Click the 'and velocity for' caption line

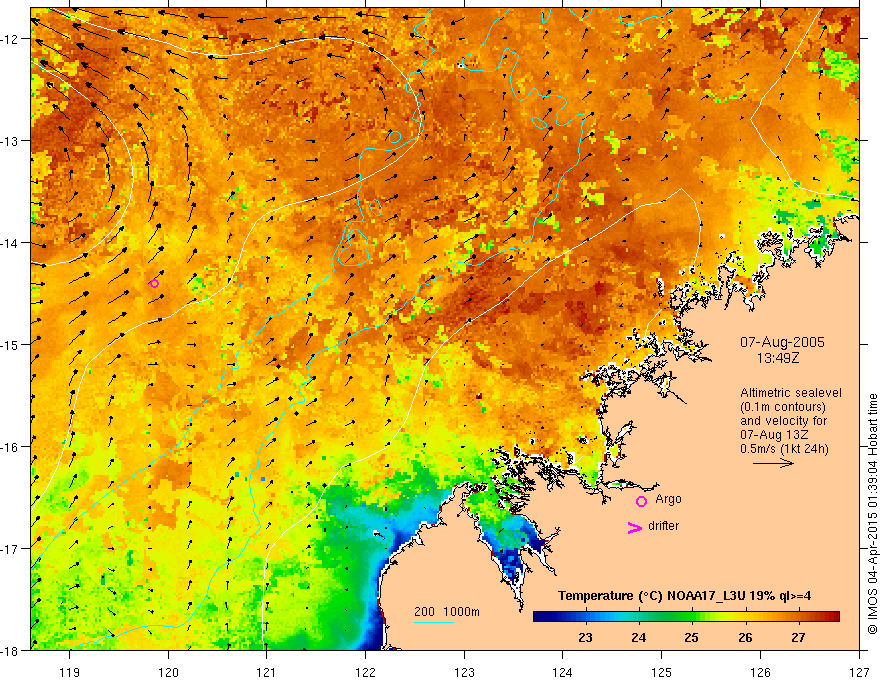[x=783, y=421]
